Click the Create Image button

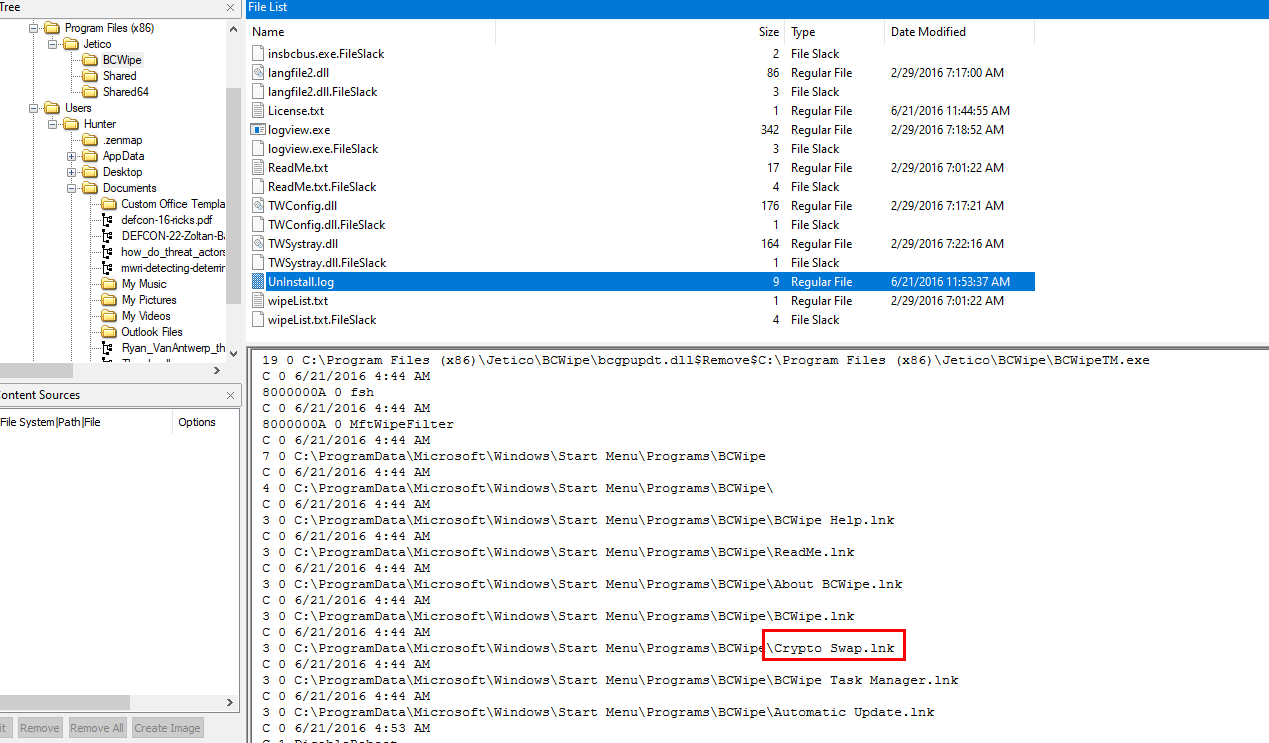pyautogui.click(x=167, y=728)
